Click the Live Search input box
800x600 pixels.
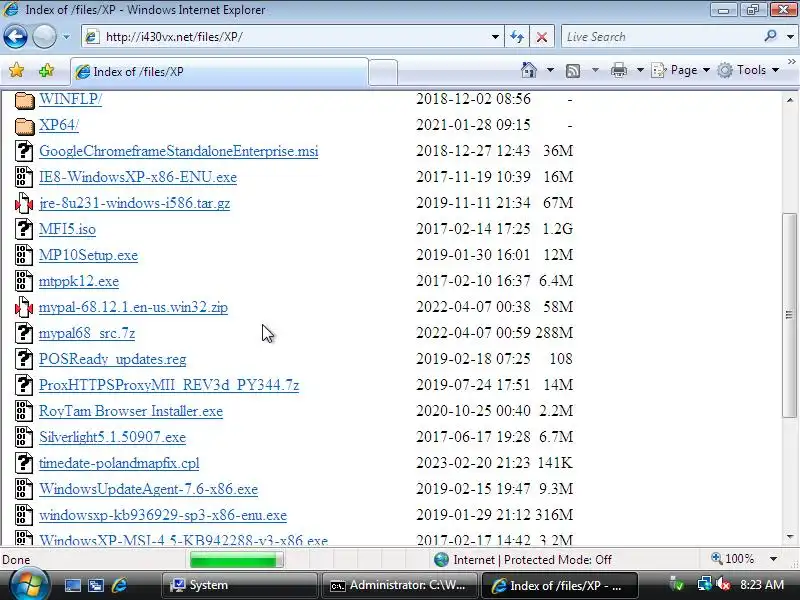coord(660,37)
